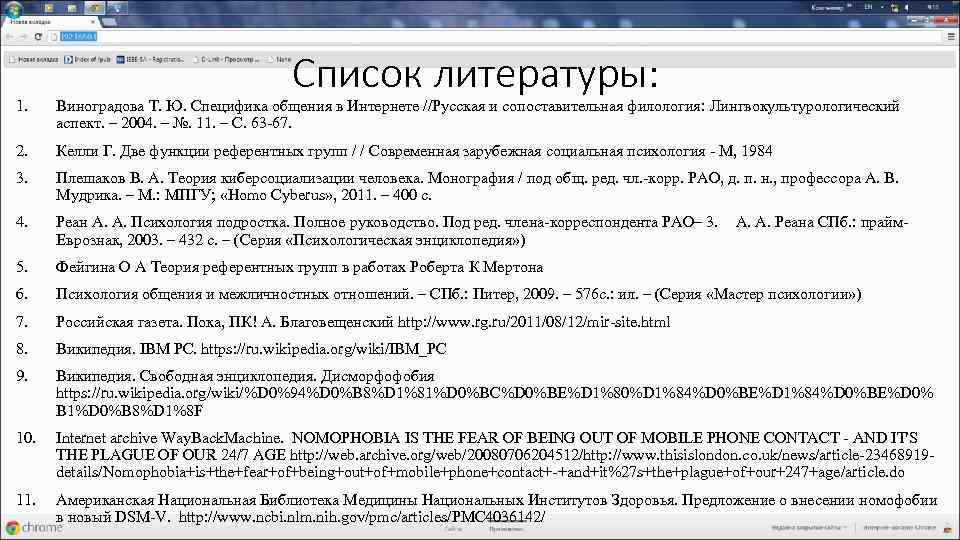Click Американская Национальная Библиотека Медицины text
Image resolution: width=960 pixels, height=540 pixels.
(x=366, y=501)
